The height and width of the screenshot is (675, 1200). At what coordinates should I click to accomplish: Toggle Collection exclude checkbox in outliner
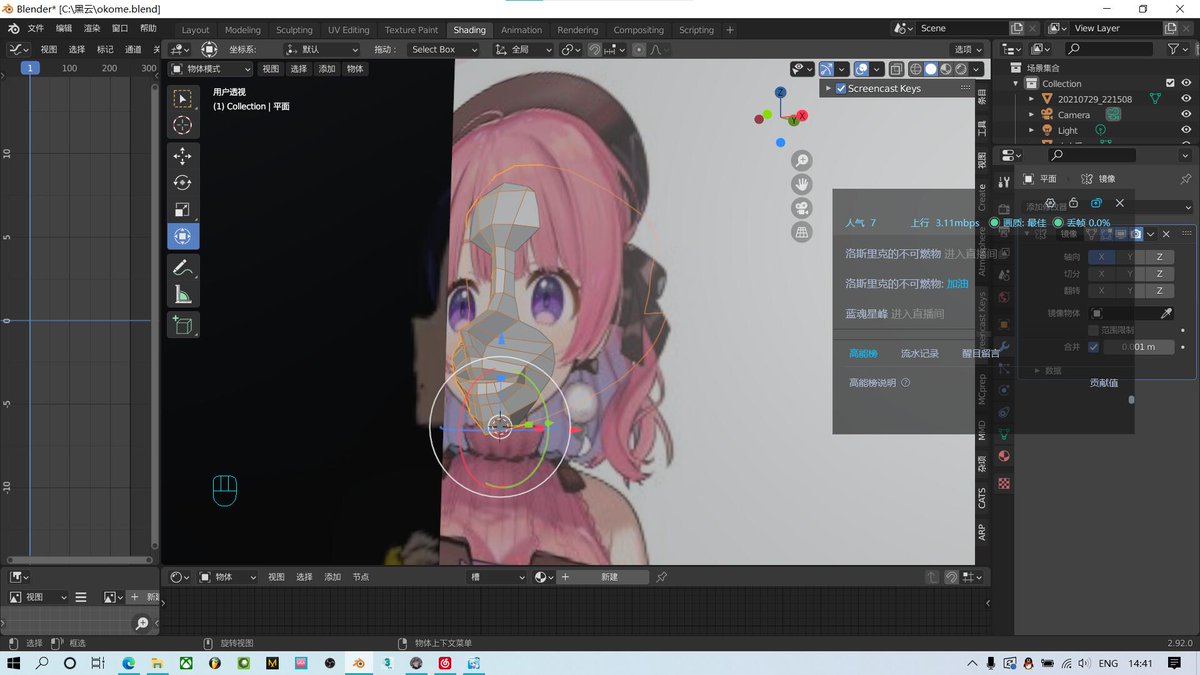pos(1170,83)
